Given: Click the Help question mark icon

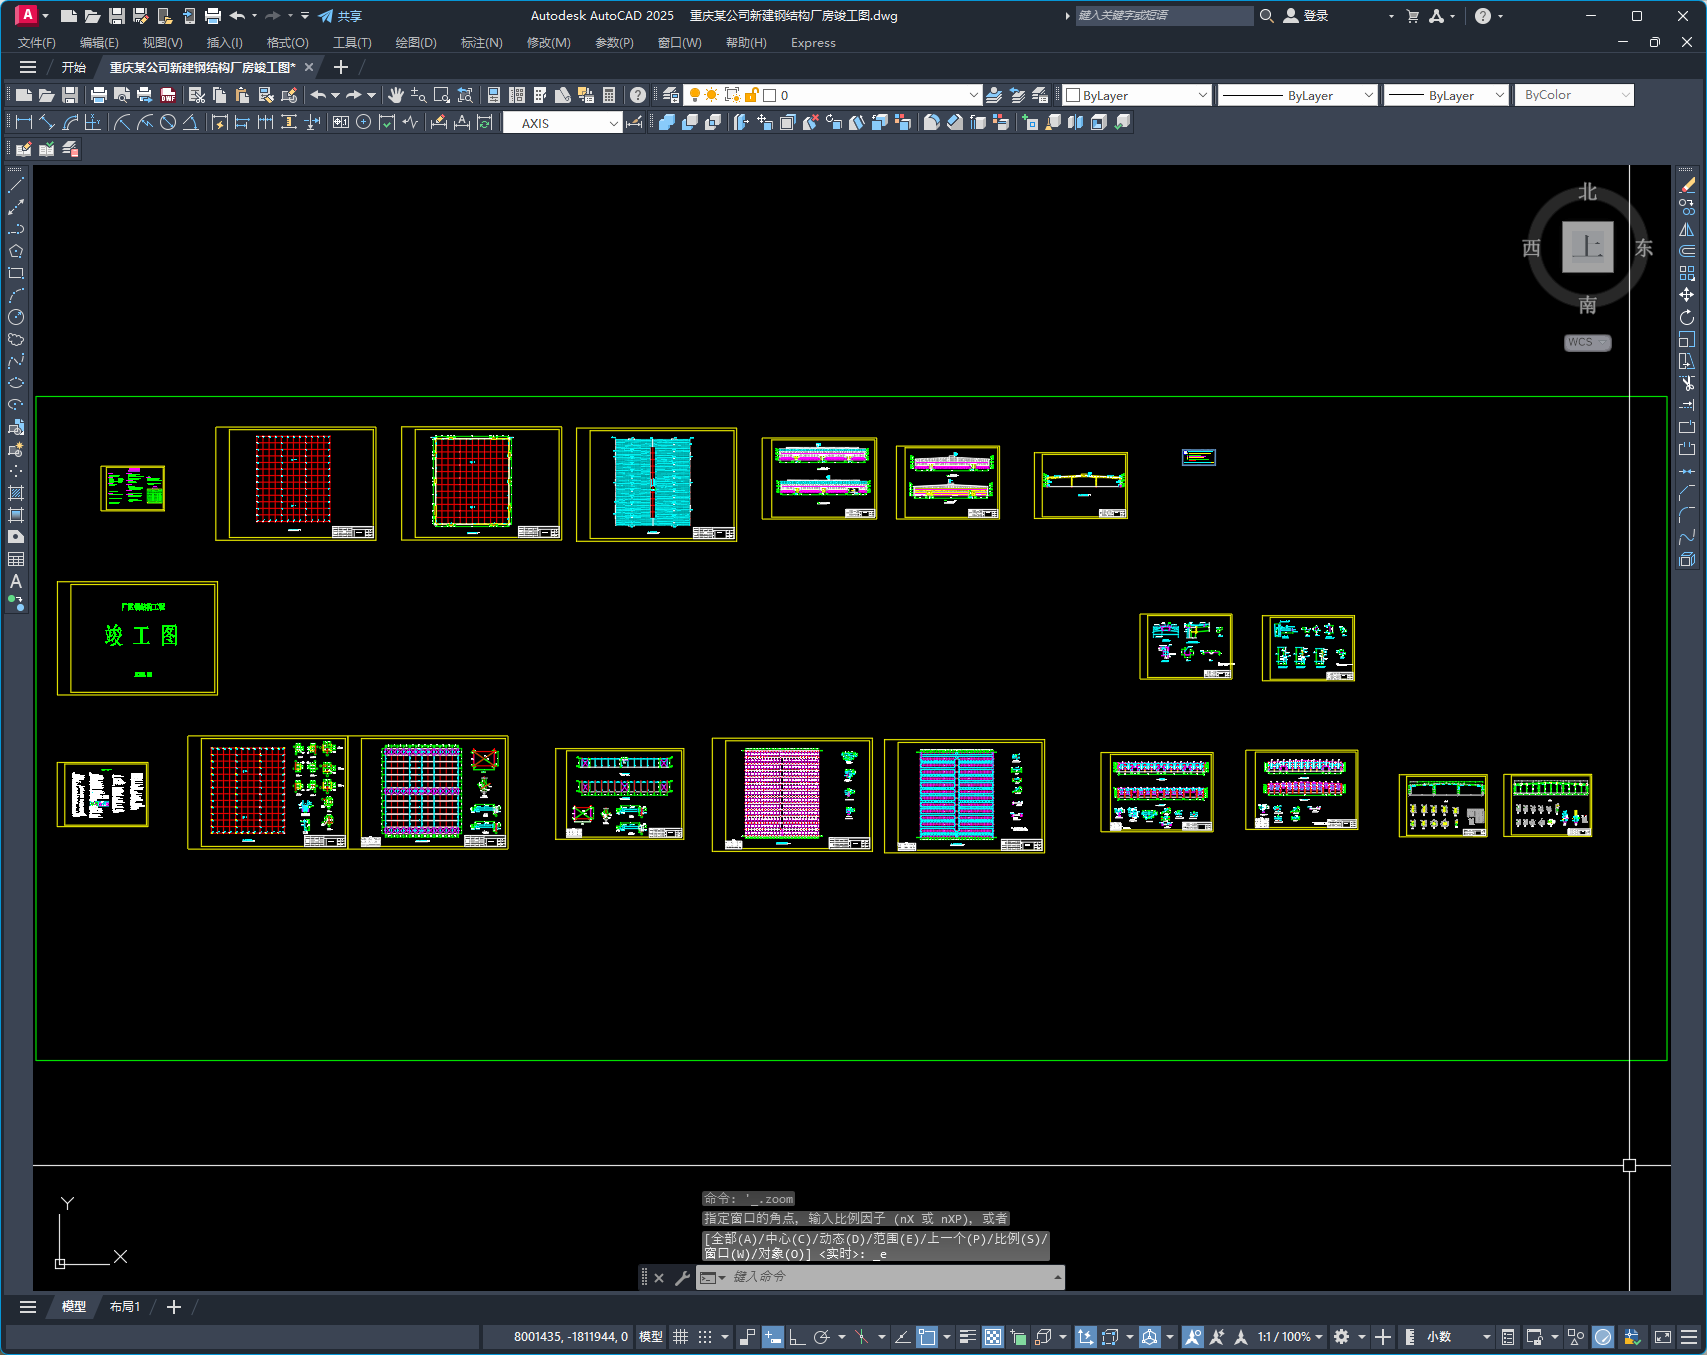Looking at the screenshot, I should (x=638, y=95).
